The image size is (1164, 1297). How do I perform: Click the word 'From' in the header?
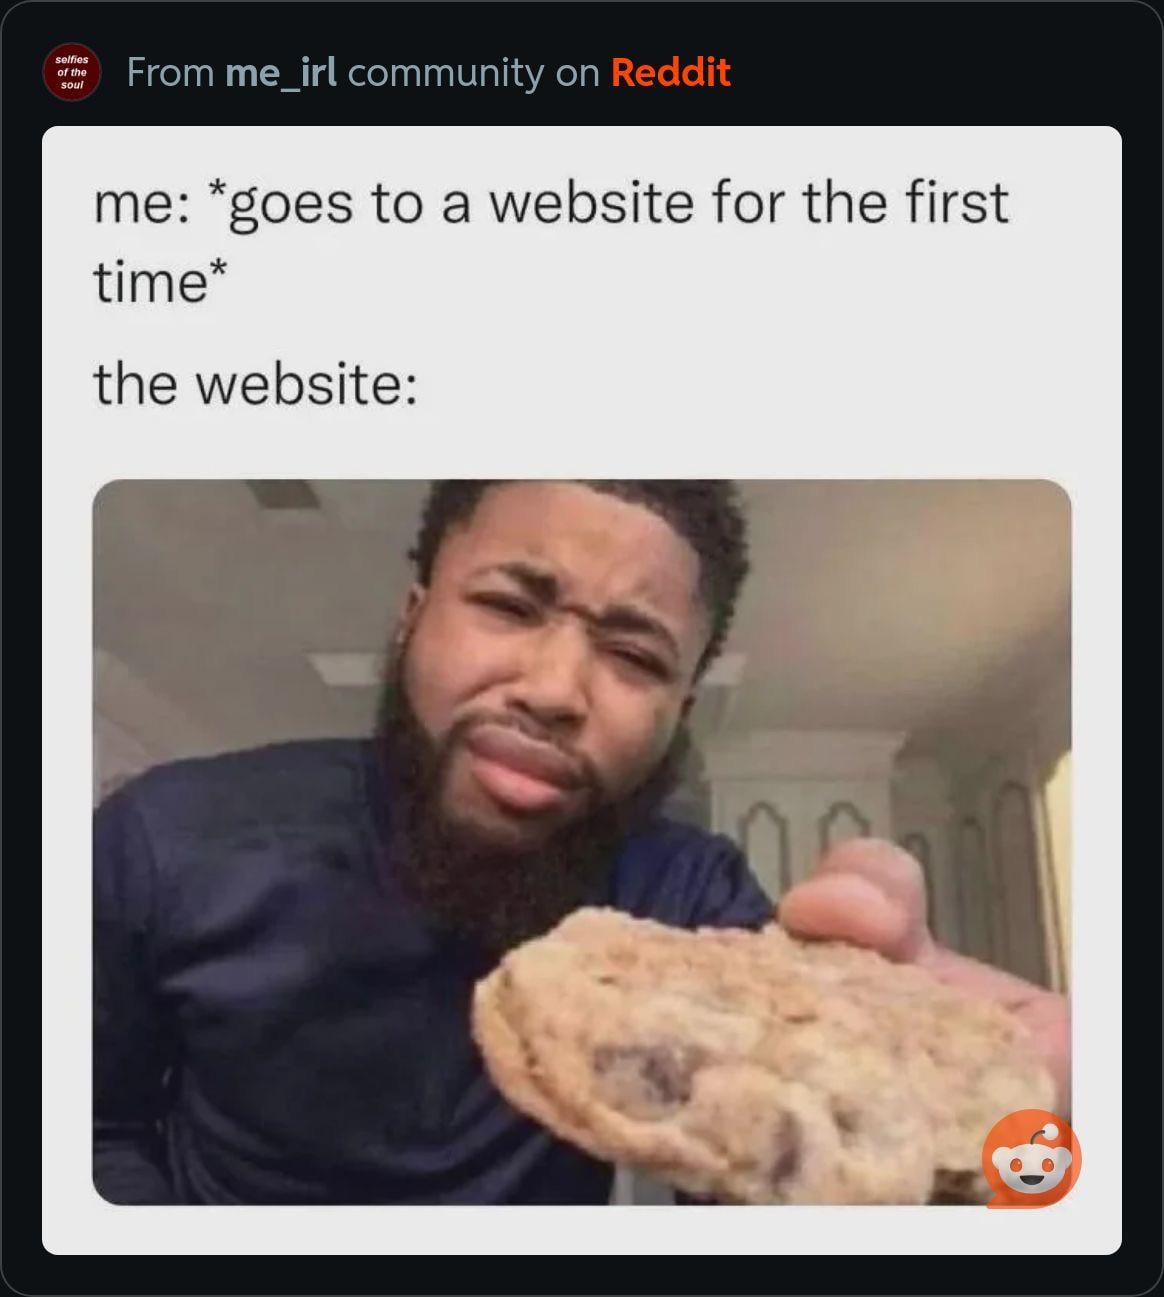click(x=170, y=72)
